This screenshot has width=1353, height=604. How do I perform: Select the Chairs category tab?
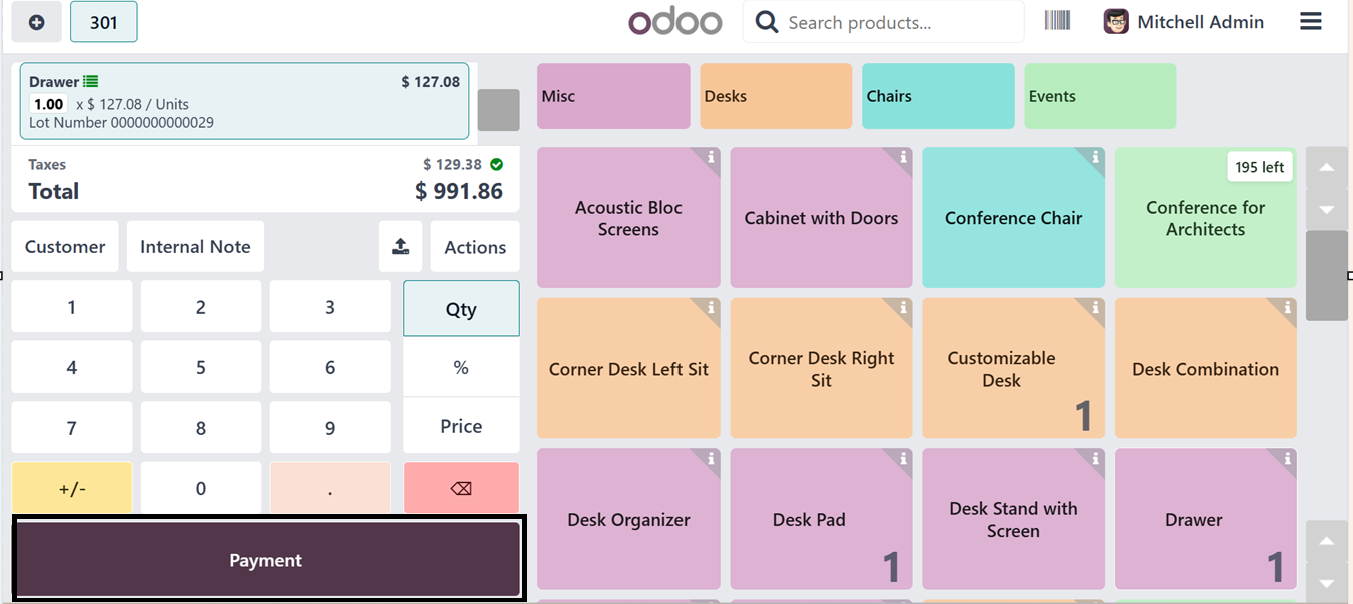[x=938, y=96]
